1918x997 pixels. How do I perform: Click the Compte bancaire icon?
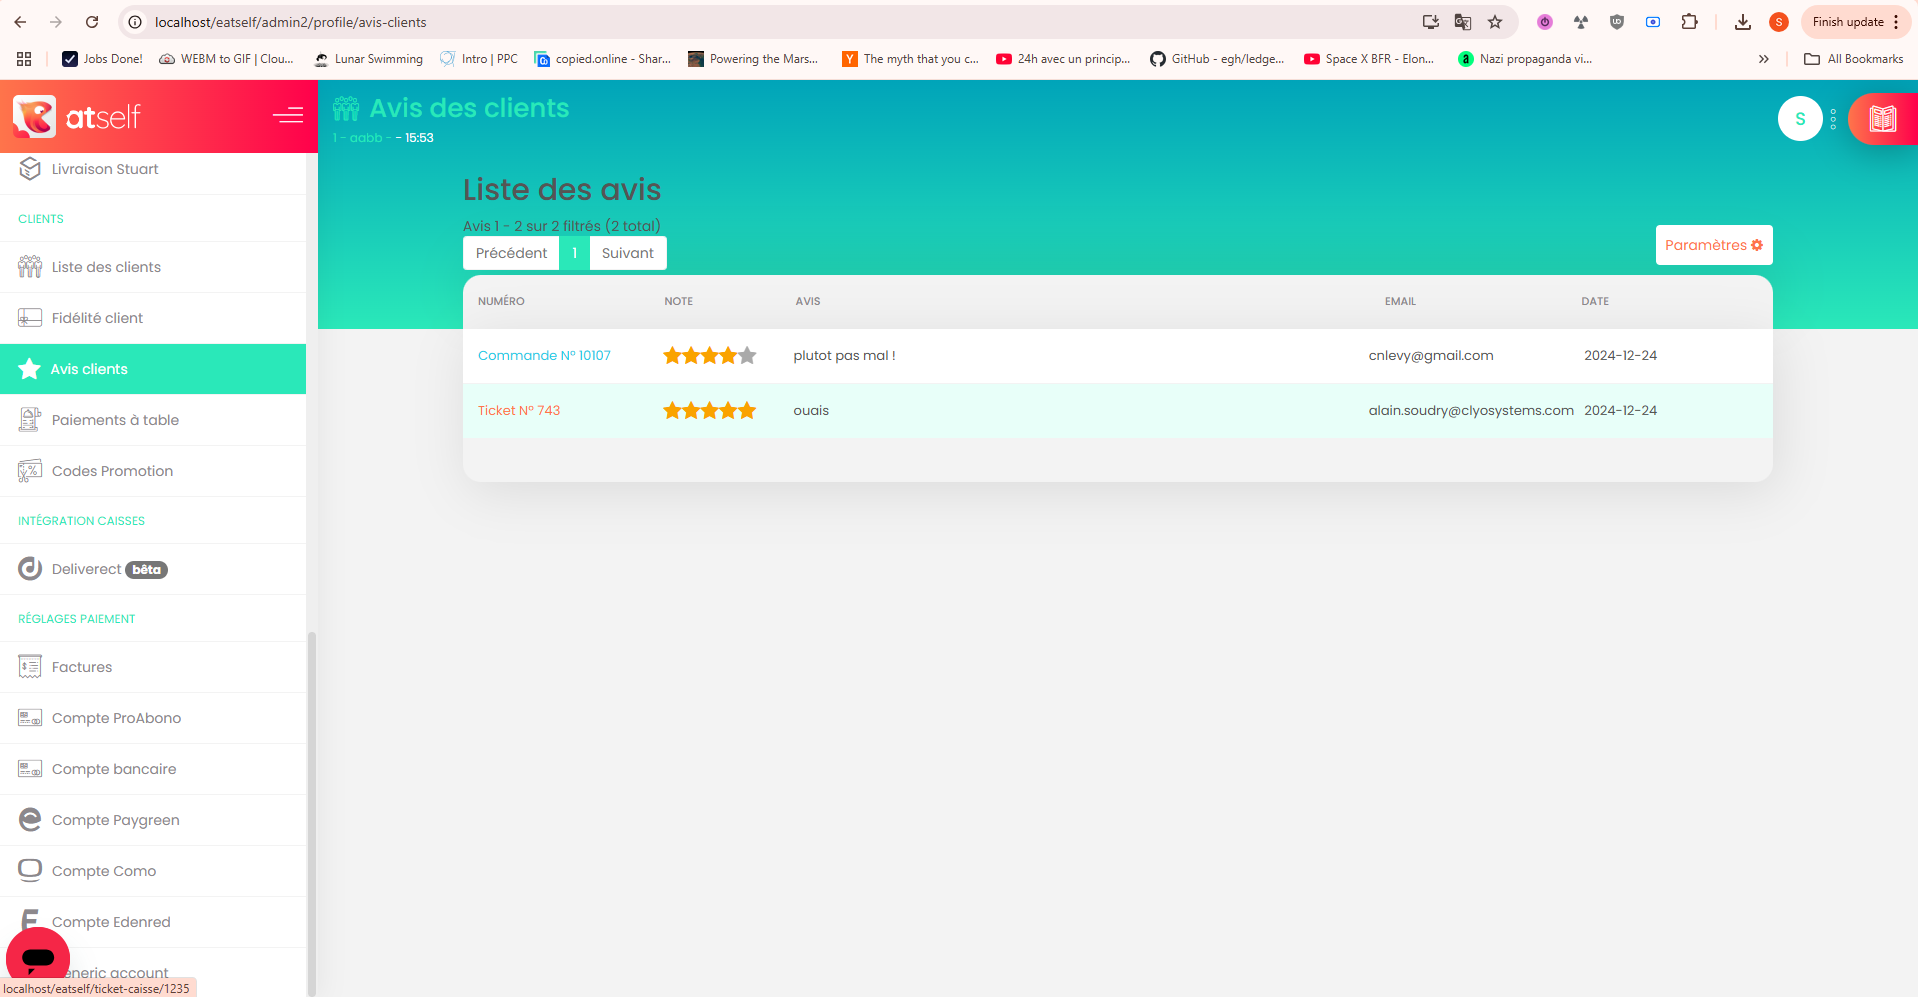click(30, 769)
